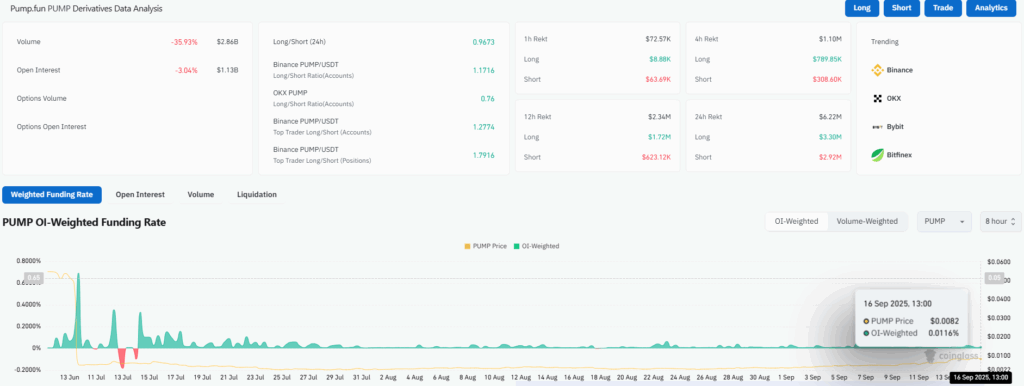The width and height of the screenshot is (1024, 386).
Task: Click the Volume value $2.86B
Action: tap(227, 42)
